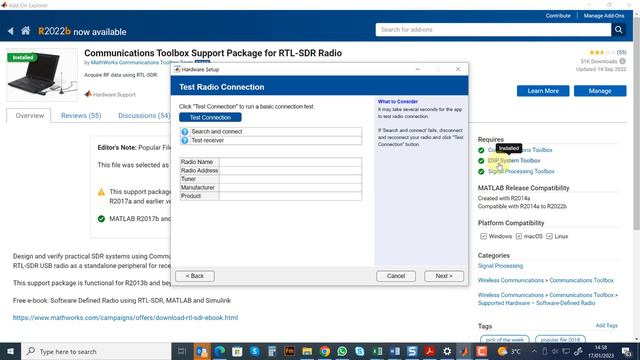The height and width of the screenshot is (360, 640).
Task: Click the Learn More button
Action: pos(543,91)
